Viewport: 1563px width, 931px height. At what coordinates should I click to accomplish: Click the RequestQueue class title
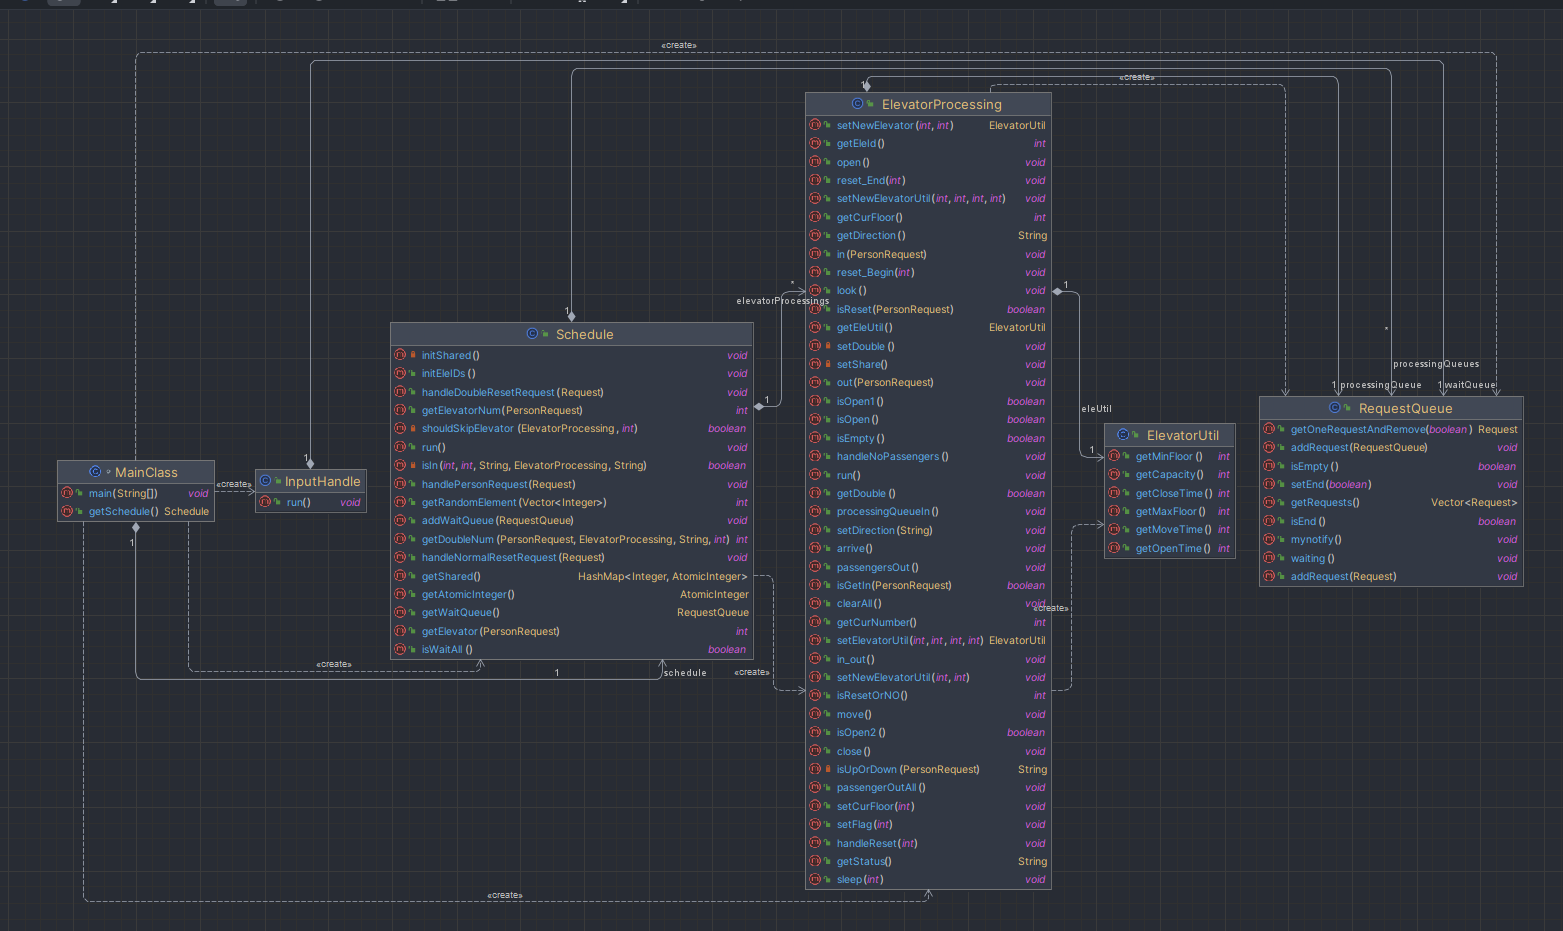tap(1406, 408)
